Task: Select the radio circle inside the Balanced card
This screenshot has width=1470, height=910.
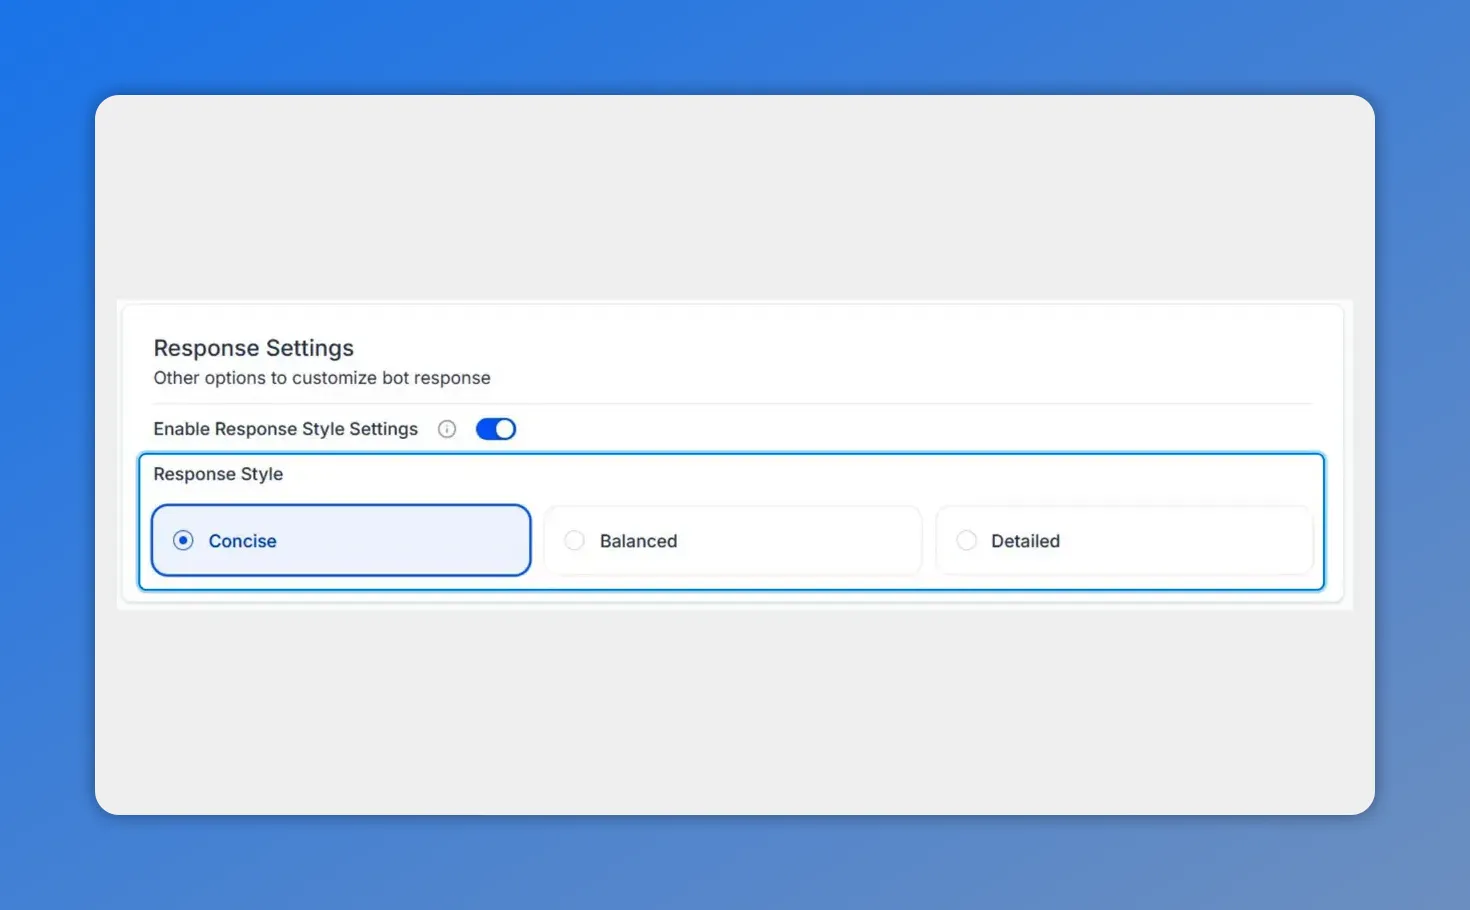Action: click(575, 540)
